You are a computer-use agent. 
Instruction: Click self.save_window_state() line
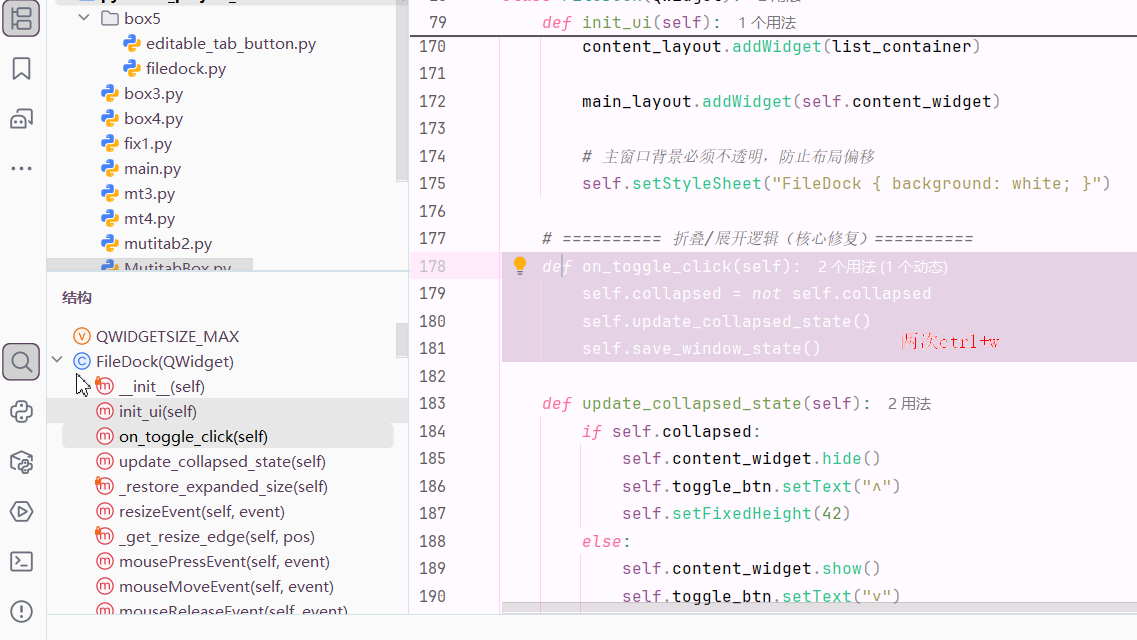(700, 349)
